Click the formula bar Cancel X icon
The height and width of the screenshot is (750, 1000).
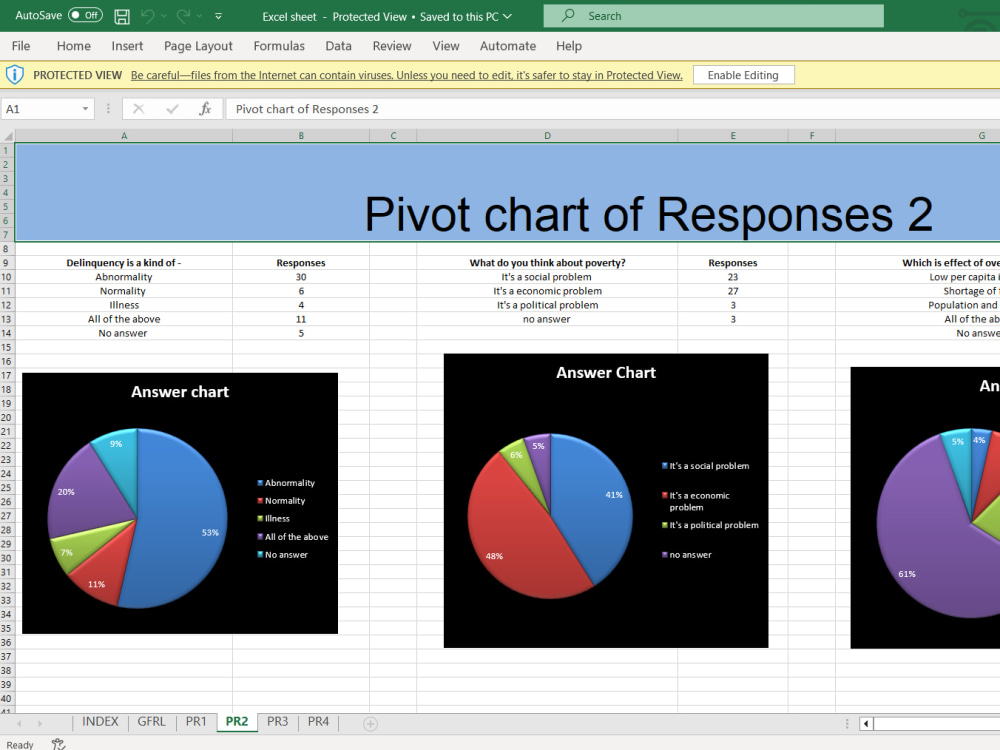138,109
